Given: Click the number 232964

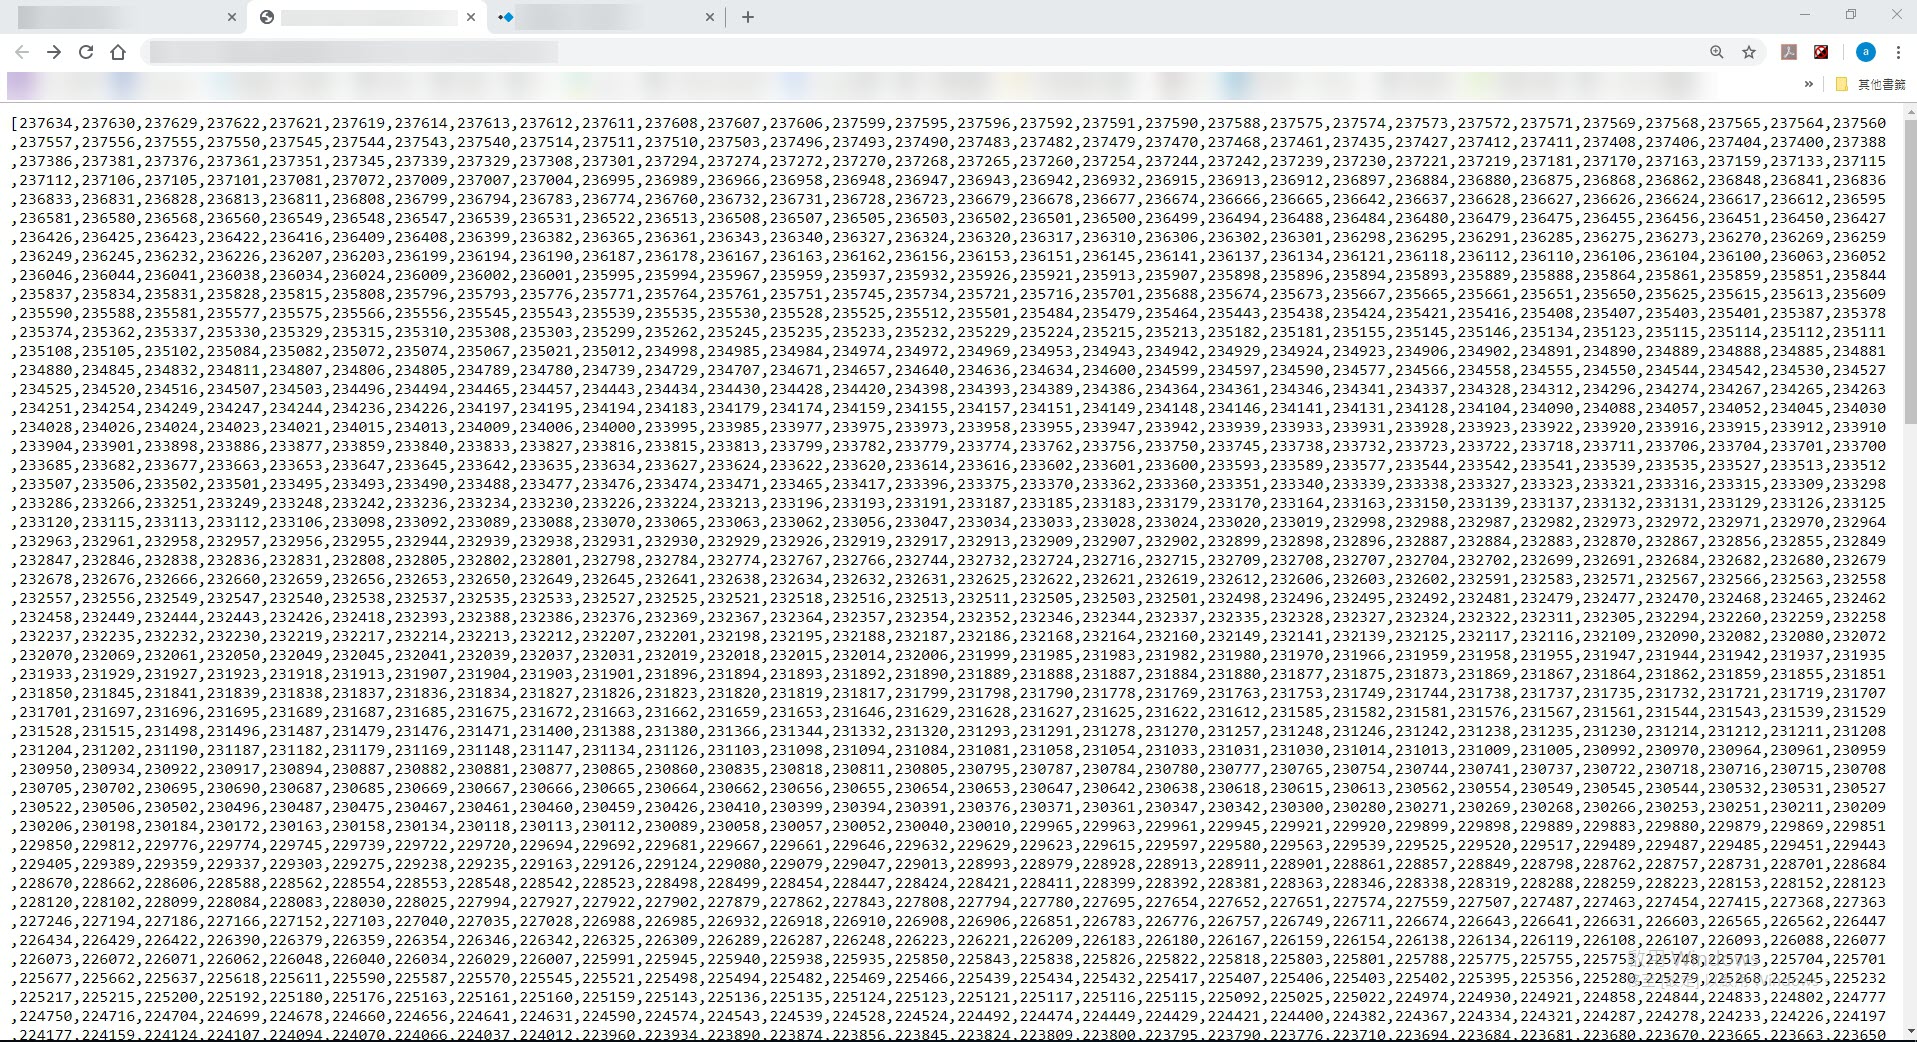Looking at the screenshot, I should (x=1859, y=522).
